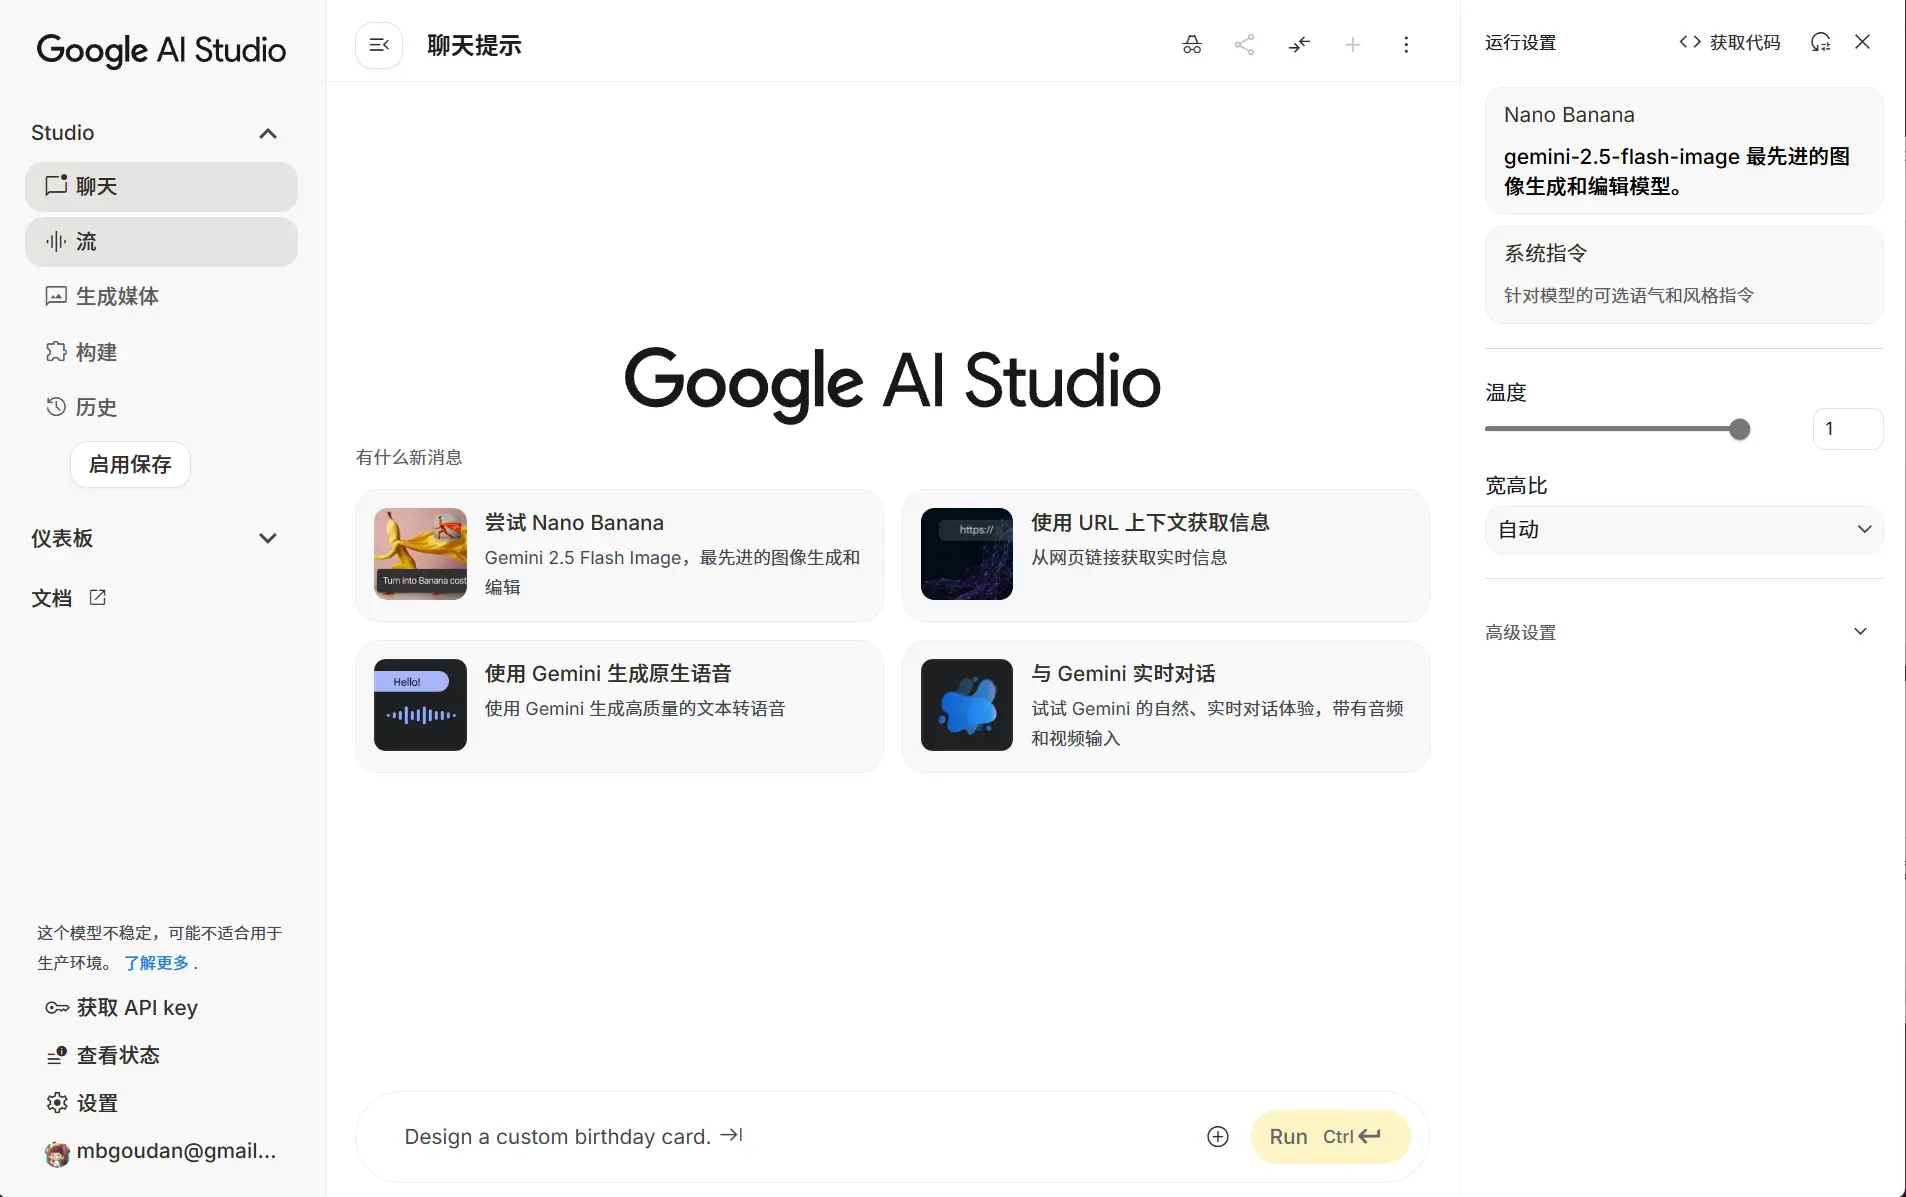Click the 启用保存 button
The image size is (1906, 1197).
coord(129,464)
